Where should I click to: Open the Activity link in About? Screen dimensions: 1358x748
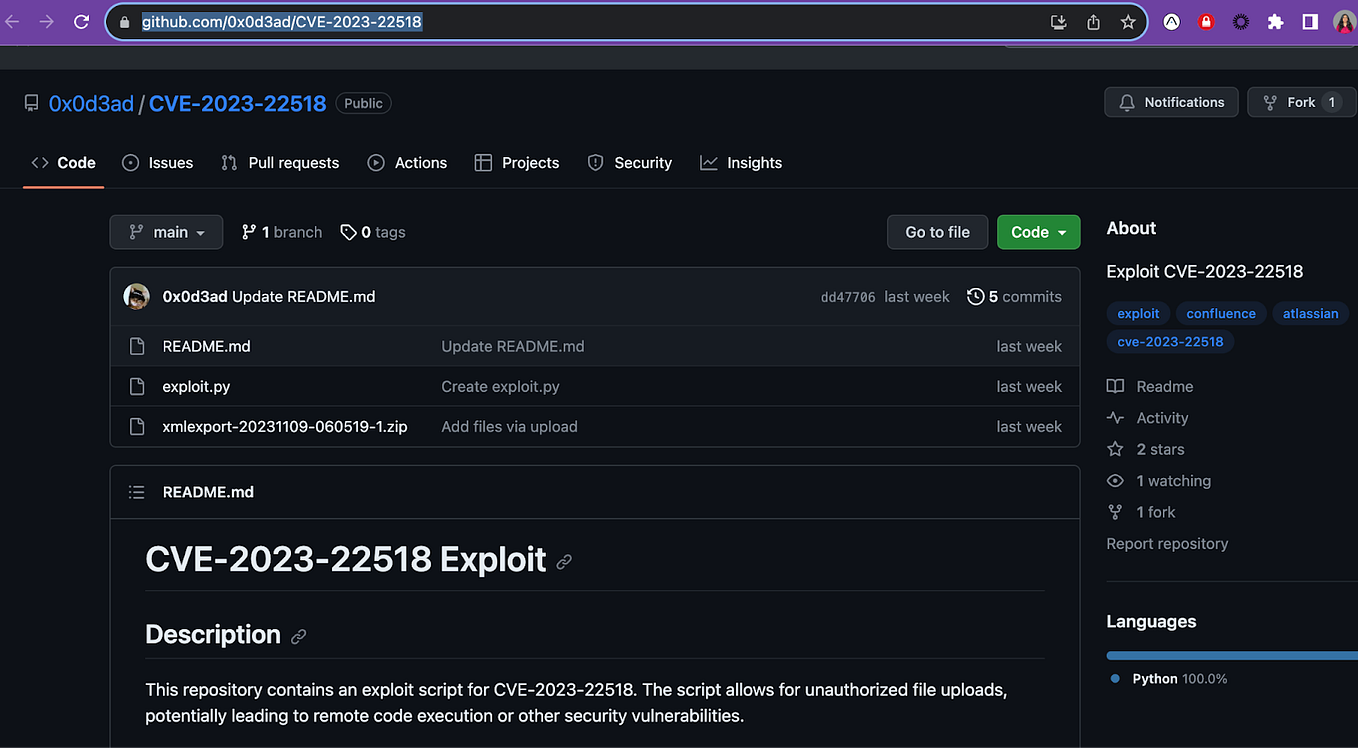(x=1148, y=418)
